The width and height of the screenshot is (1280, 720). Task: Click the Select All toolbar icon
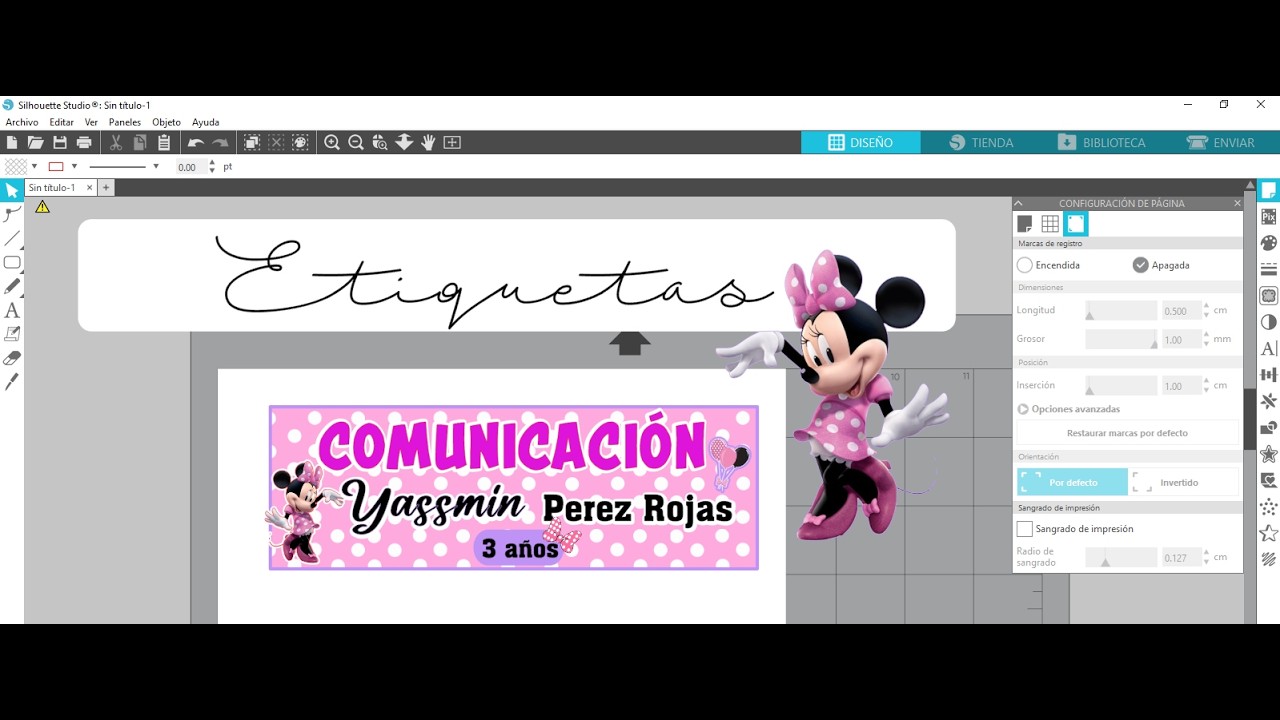pos(252,143)
